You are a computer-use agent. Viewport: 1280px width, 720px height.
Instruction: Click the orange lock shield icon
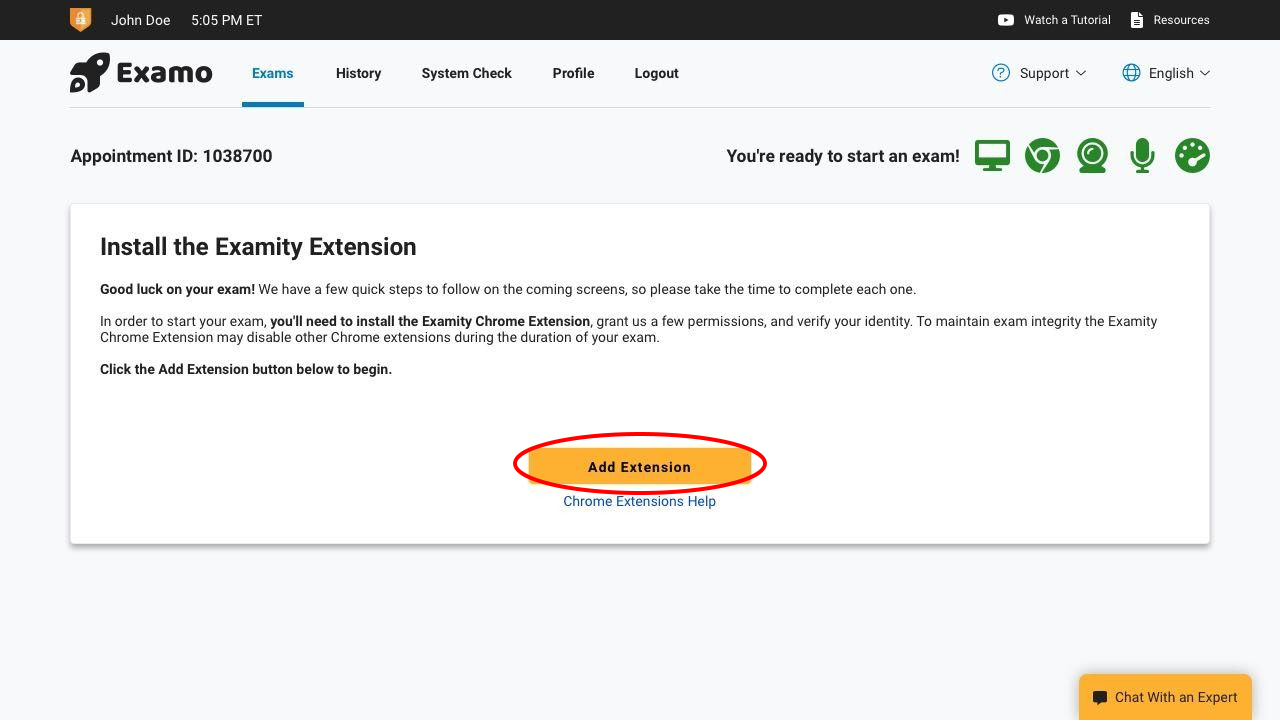pyautogui.click(x=80, y=19)
